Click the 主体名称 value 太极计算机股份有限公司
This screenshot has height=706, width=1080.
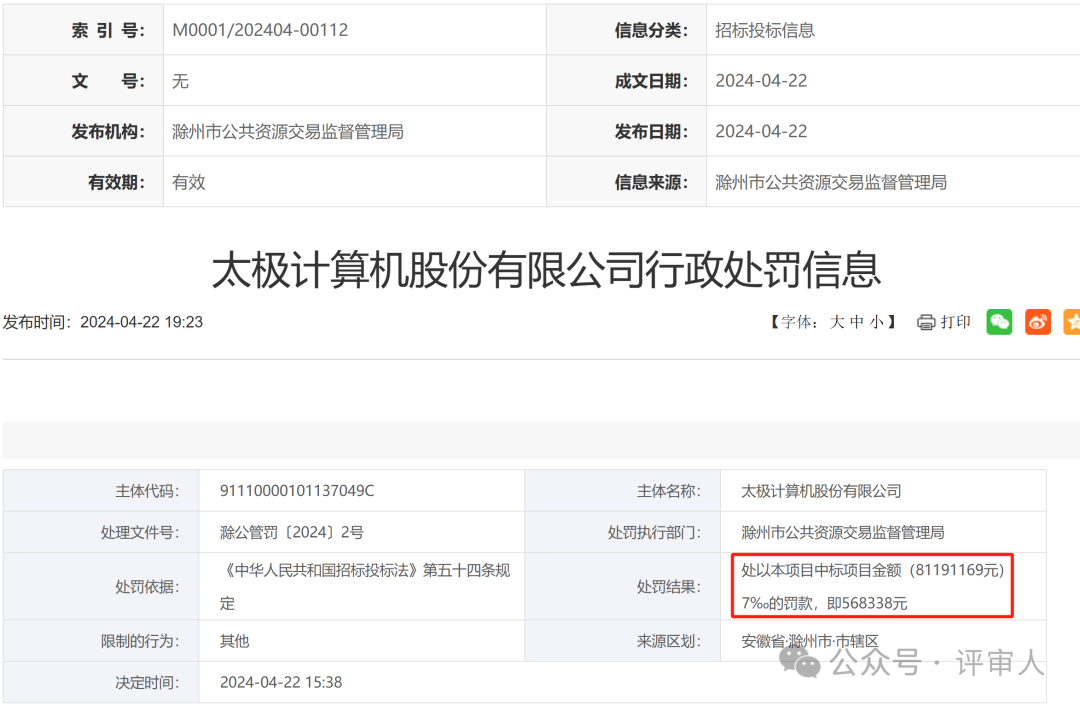click(x=821, y=490)
